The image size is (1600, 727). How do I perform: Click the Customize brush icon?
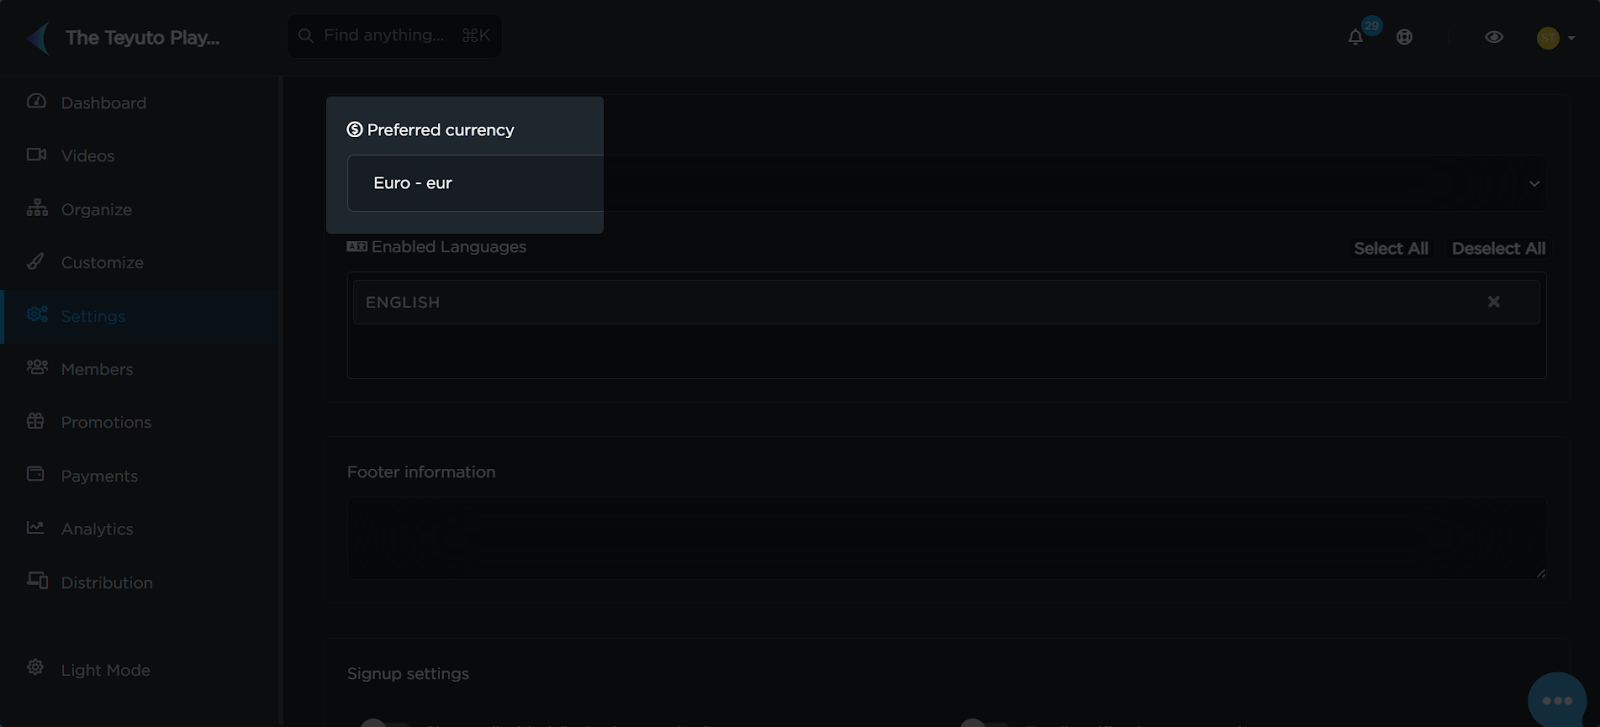(36, 261)
